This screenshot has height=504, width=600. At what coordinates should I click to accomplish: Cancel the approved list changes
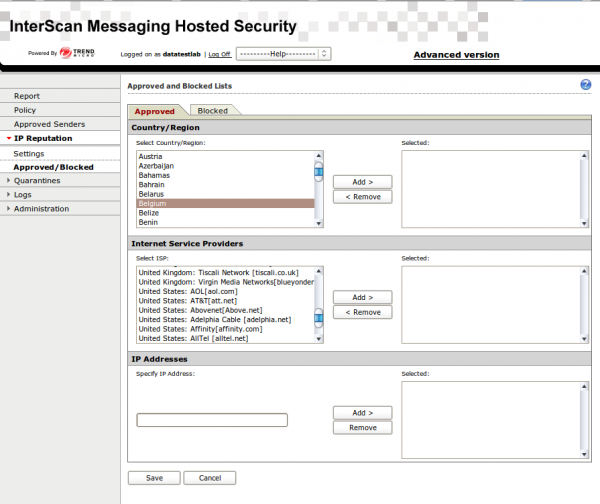point(210,478)
